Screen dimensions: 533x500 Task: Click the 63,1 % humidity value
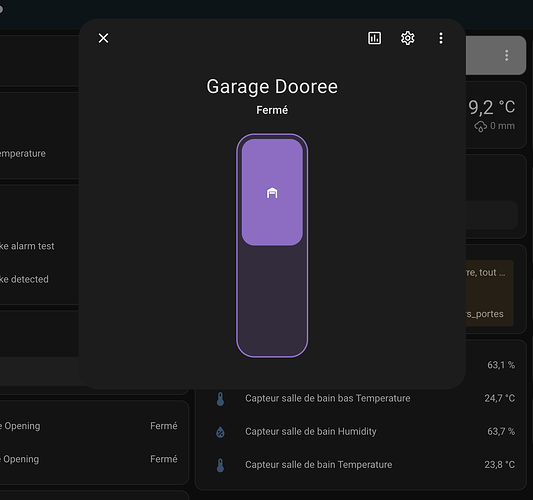(501, 365)
